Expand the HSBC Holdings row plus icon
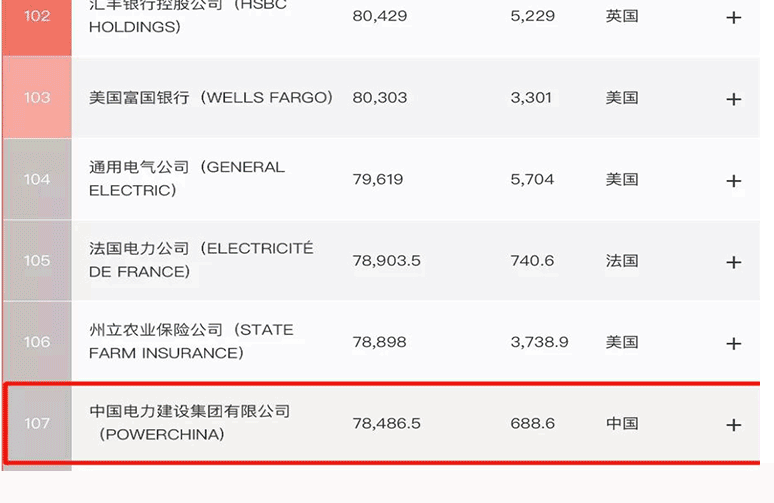 click(x=733, y=18)
